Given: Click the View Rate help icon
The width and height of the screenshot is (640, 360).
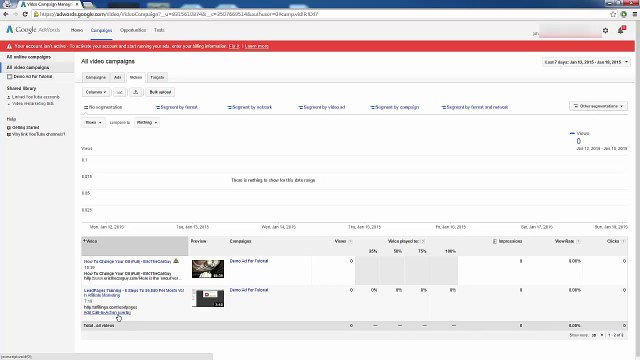Looking at the screenshot, I should (x=578, y=241).
